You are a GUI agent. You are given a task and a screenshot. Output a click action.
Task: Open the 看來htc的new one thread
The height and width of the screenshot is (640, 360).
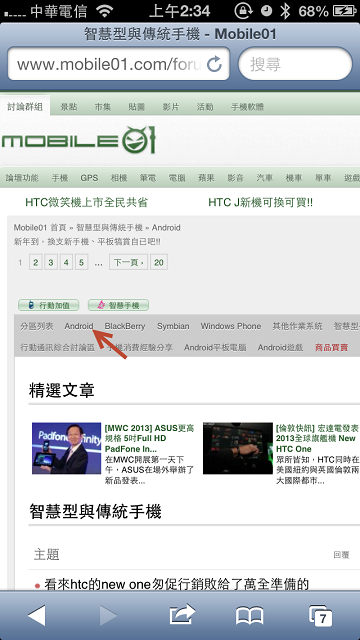point(176,584)
